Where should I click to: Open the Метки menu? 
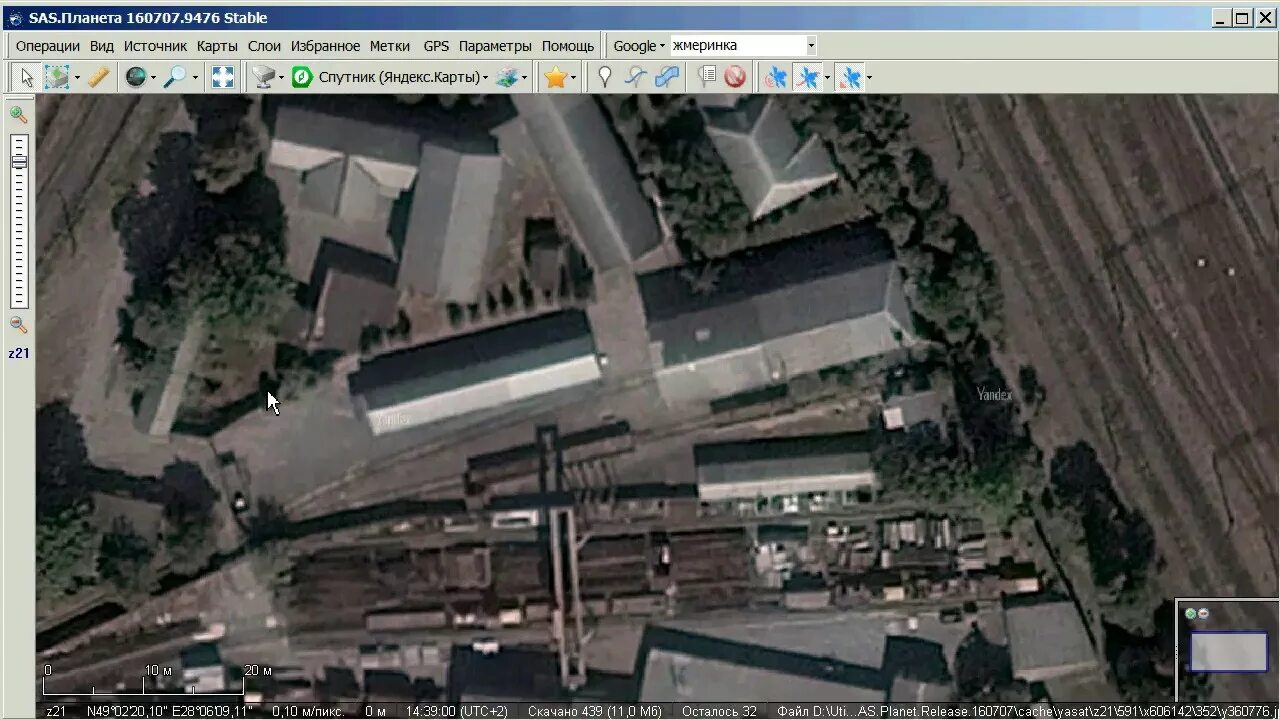point(390,46)
